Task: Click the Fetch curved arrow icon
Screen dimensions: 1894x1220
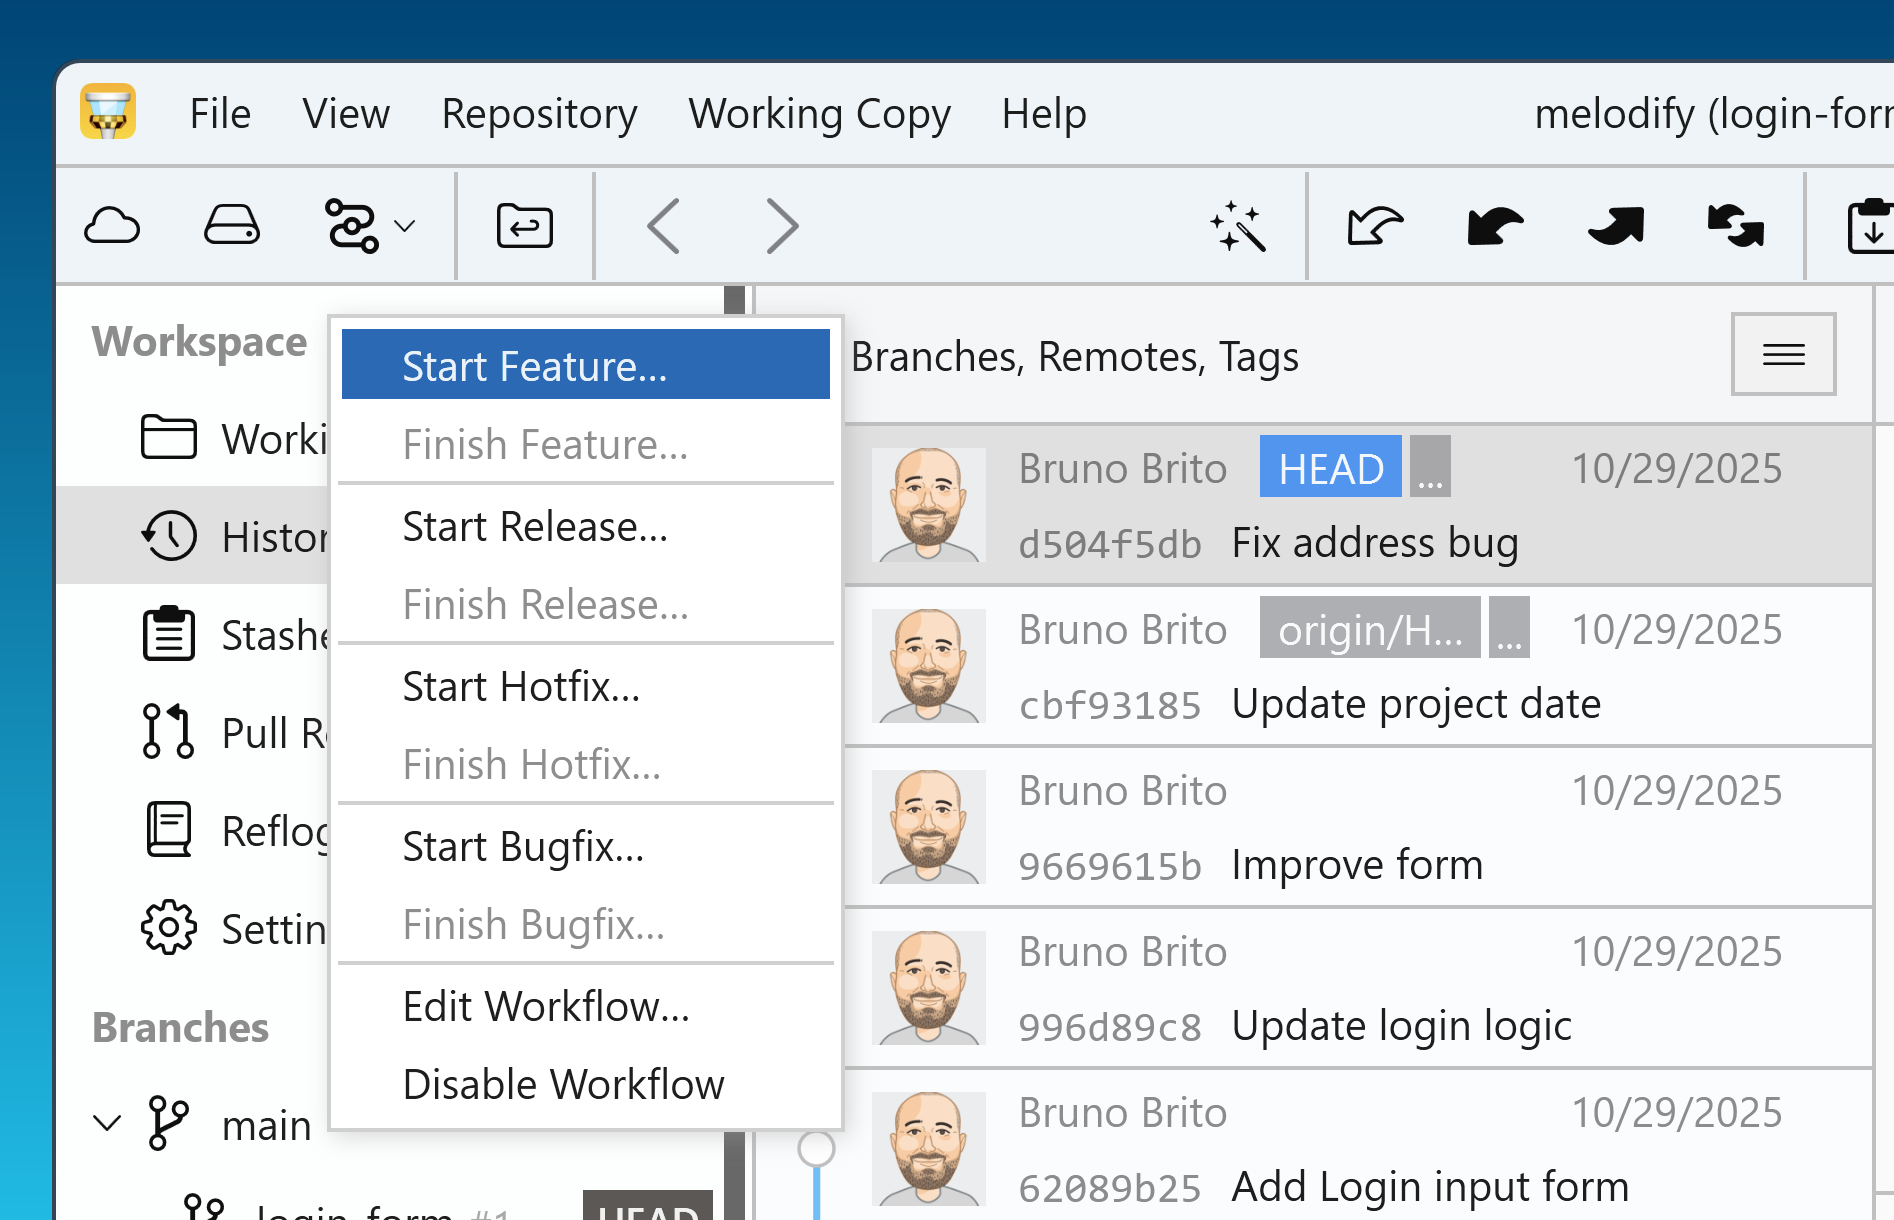Action: [1375, 225]
